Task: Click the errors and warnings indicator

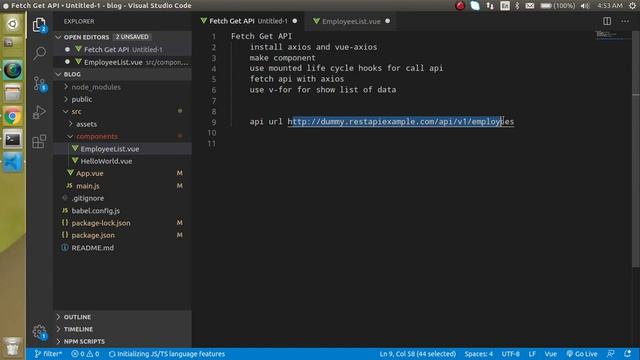Action: 85,354
